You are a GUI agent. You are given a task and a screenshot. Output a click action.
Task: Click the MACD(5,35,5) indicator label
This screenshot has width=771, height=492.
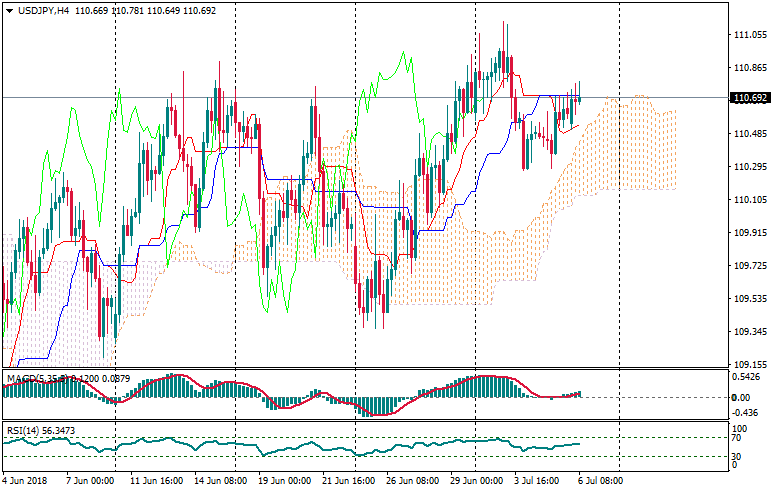(36, 379)
